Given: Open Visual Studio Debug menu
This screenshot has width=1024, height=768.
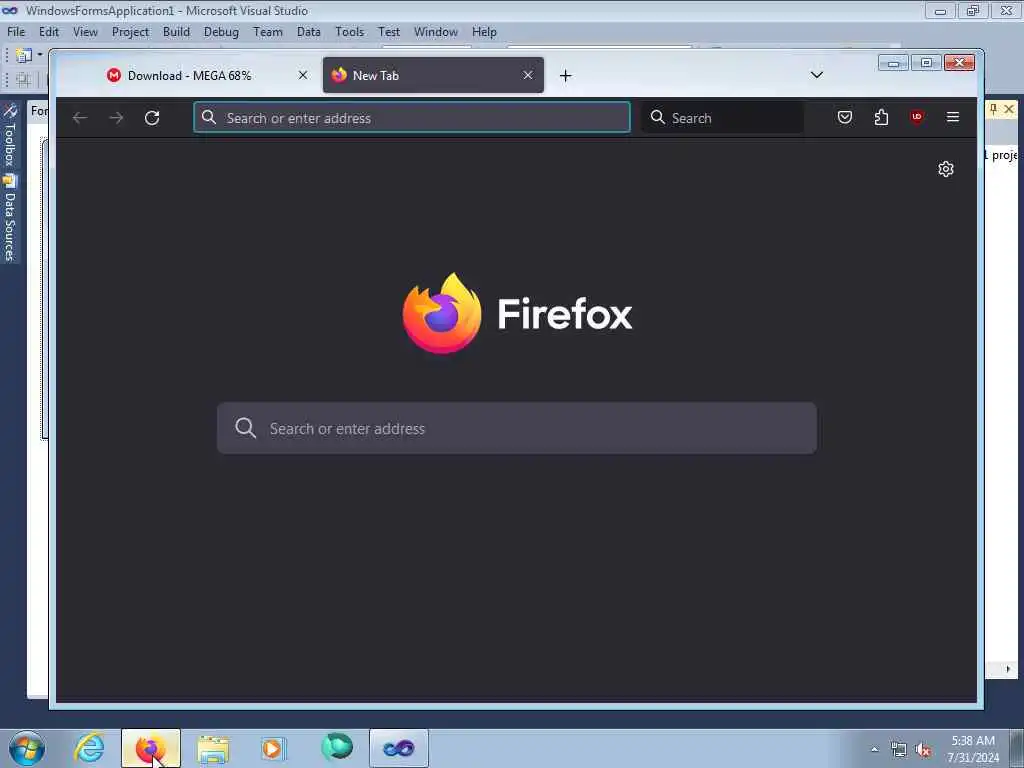Looking at the screenshot, I should point(221,32).
